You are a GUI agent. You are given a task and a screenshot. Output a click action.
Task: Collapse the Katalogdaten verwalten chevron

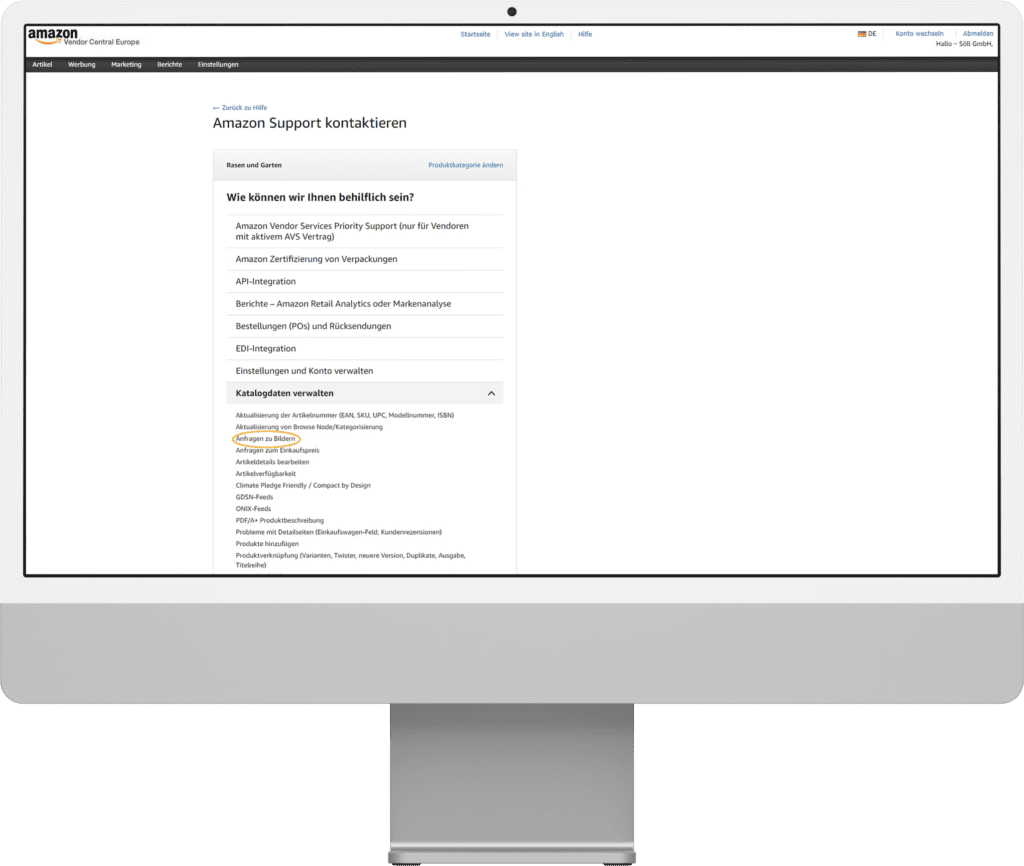point(491,393)
